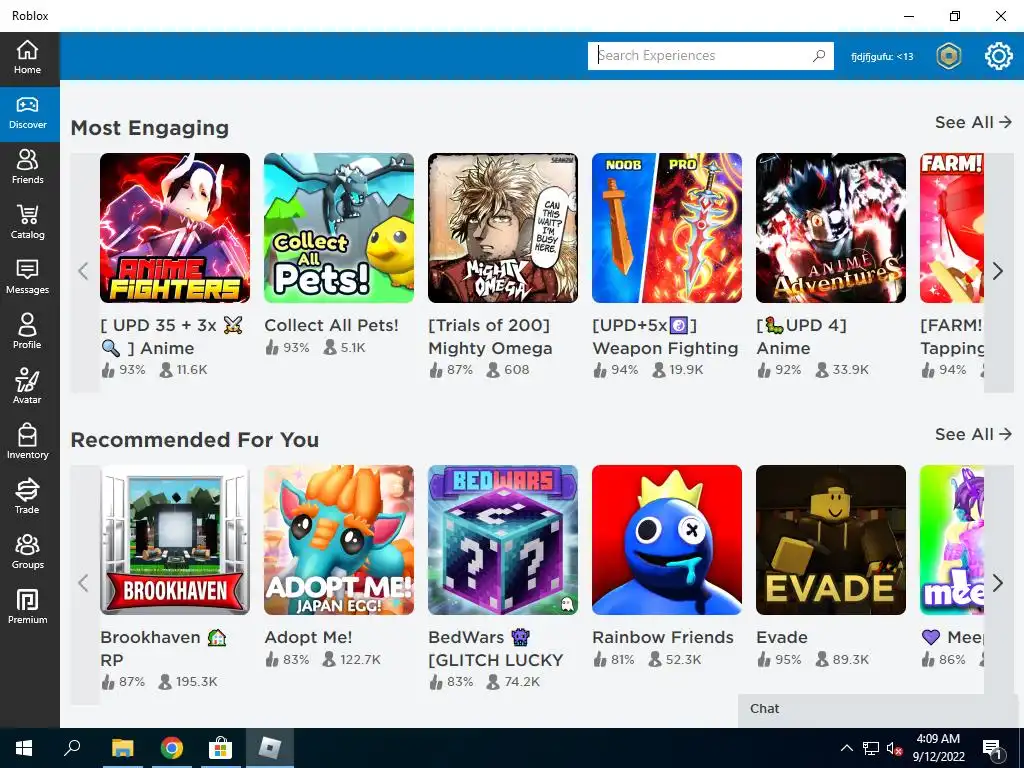The width and height of the screenshot is (1024, 768).
Task: Show previous Recommended For You games
Action: point(84,583)
